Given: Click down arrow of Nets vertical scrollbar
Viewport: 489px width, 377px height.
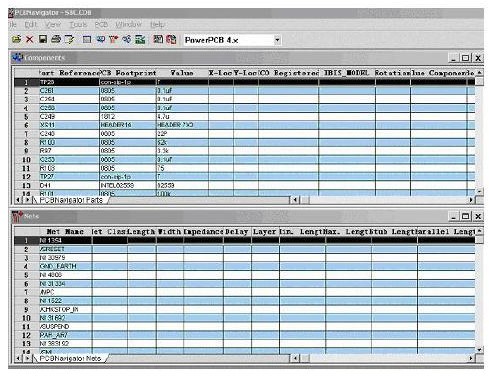Looking at the screenshot, I should (x=479, y=349).
